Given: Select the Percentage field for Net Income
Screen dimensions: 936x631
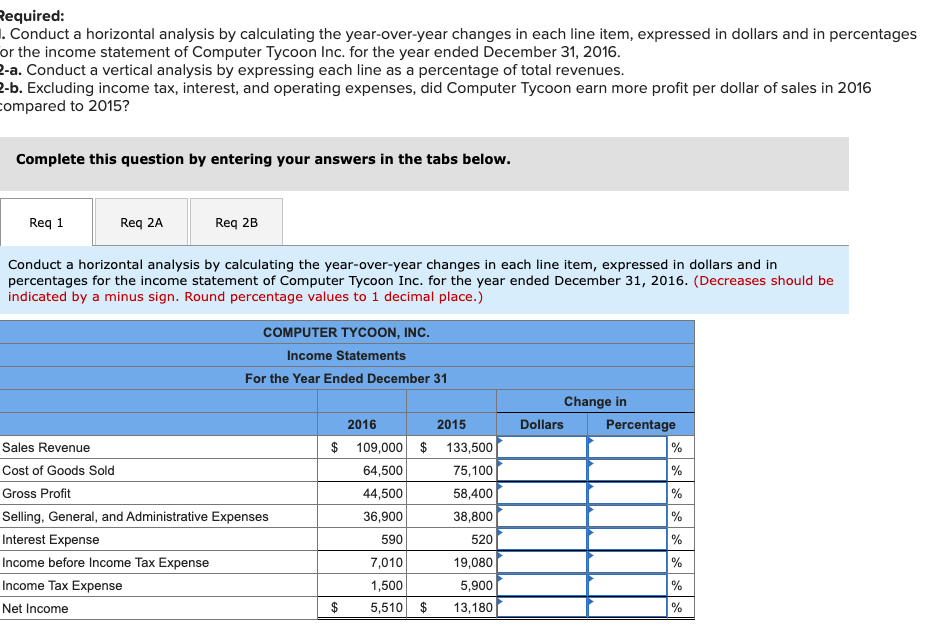Looking at the screenshot, I should (628, 607).
